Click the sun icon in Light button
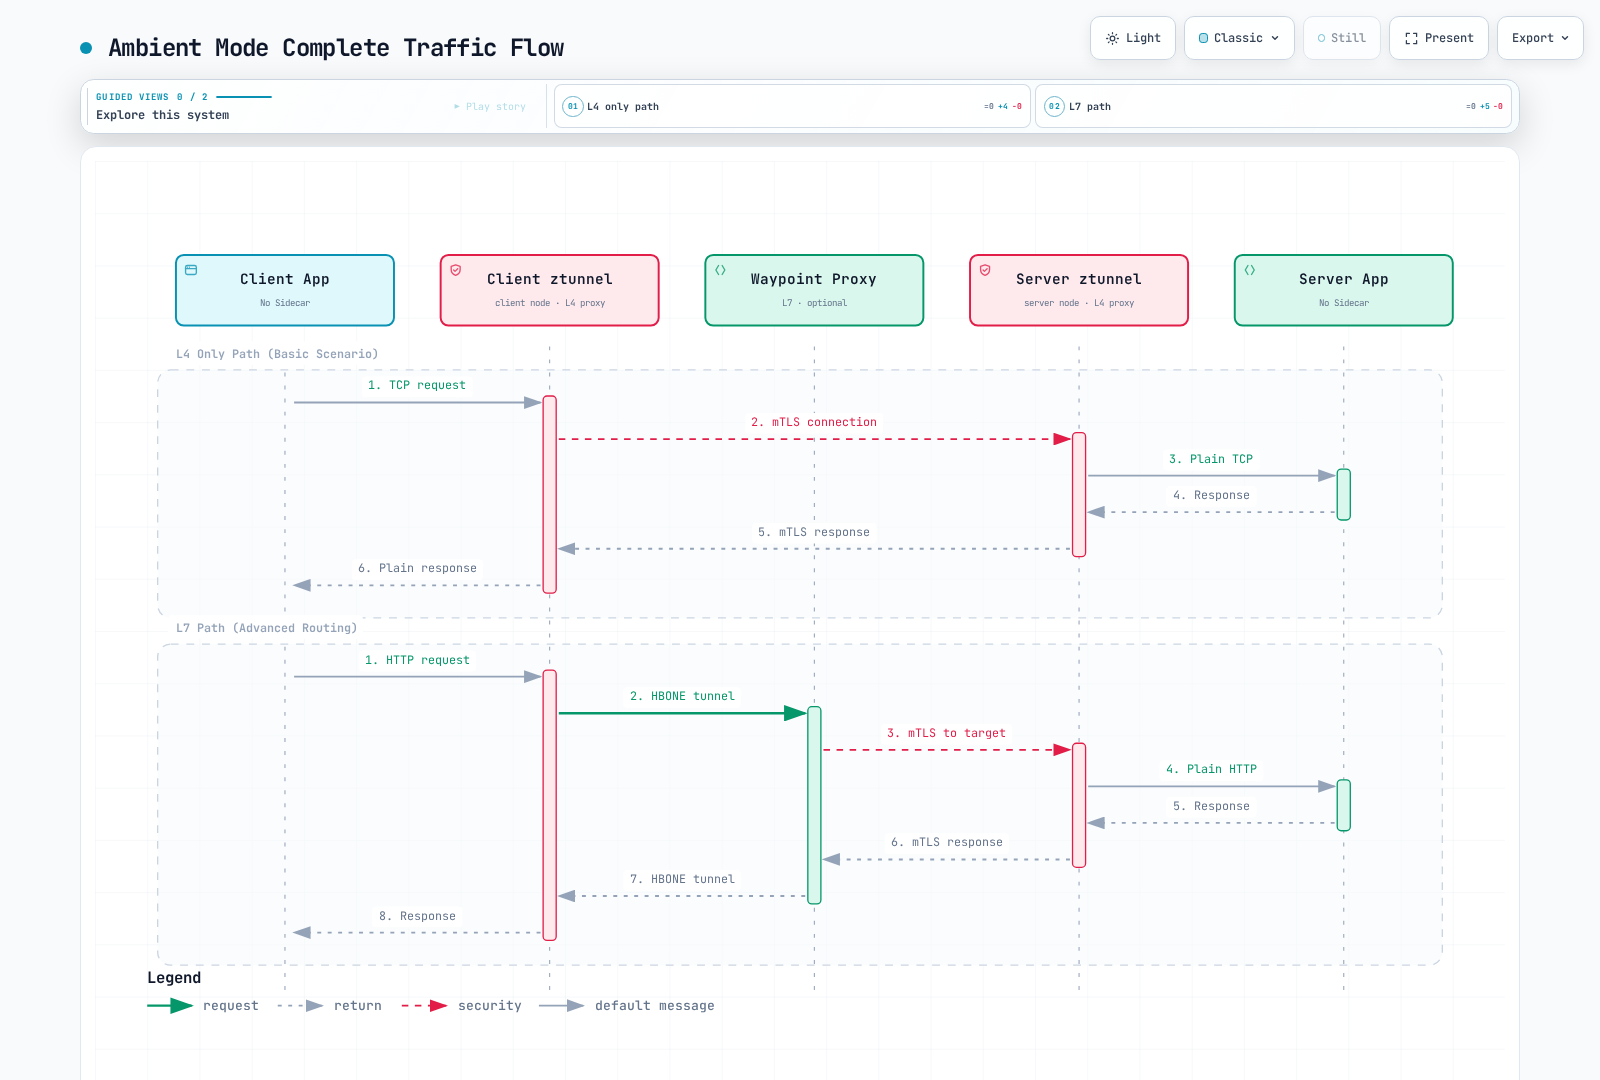 [x=1112, y=38]
